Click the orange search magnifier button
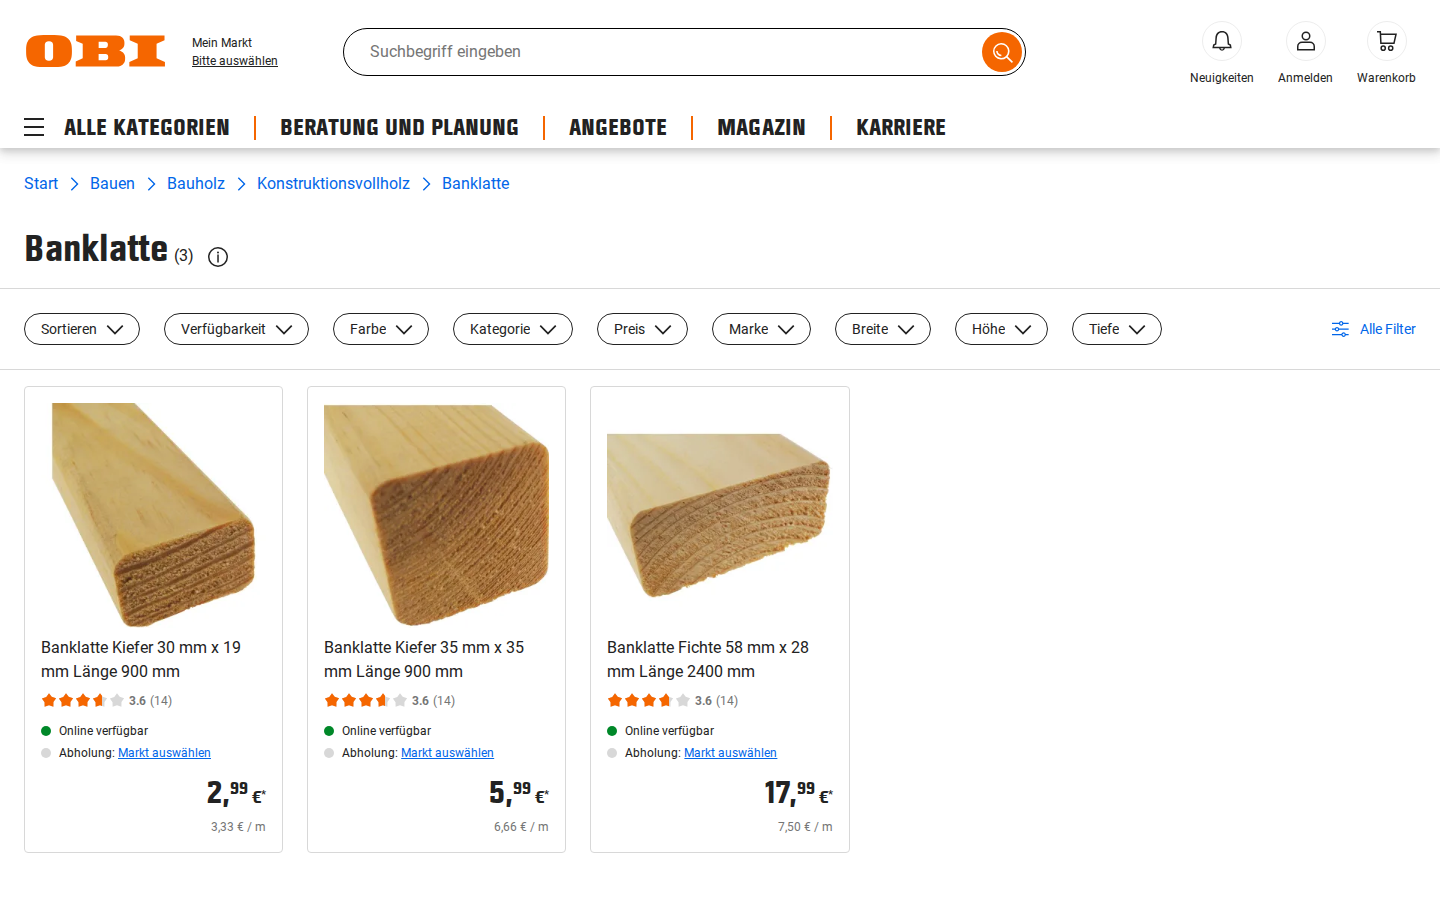The image size is (1440, 900). 1001,52
